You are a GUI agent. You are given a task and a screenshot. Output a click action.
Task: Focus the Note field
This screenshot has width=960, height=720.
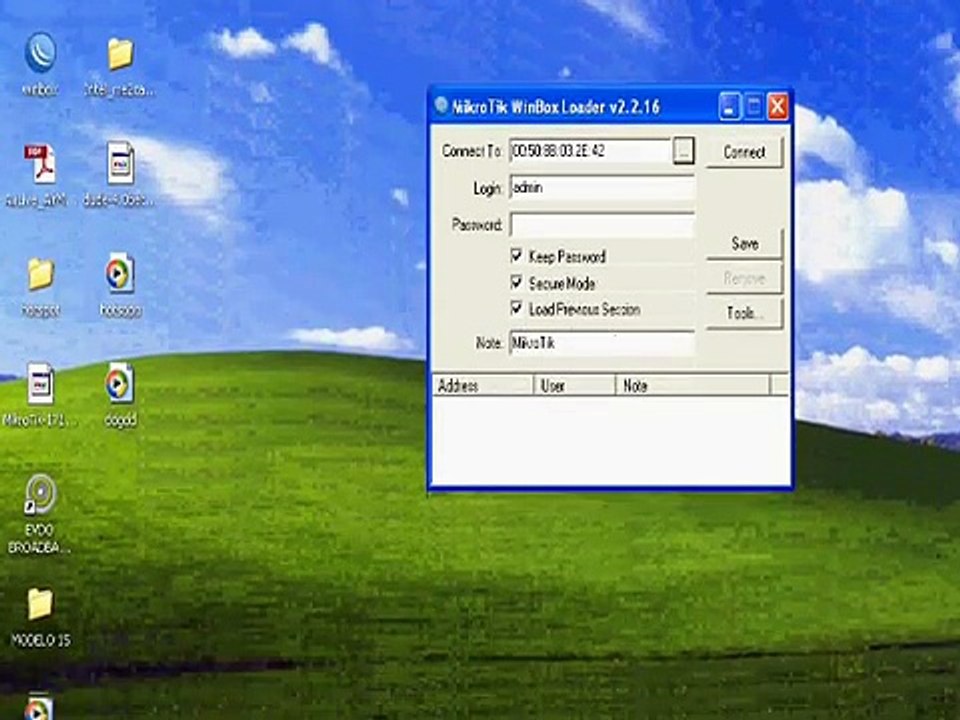[602, 343]
